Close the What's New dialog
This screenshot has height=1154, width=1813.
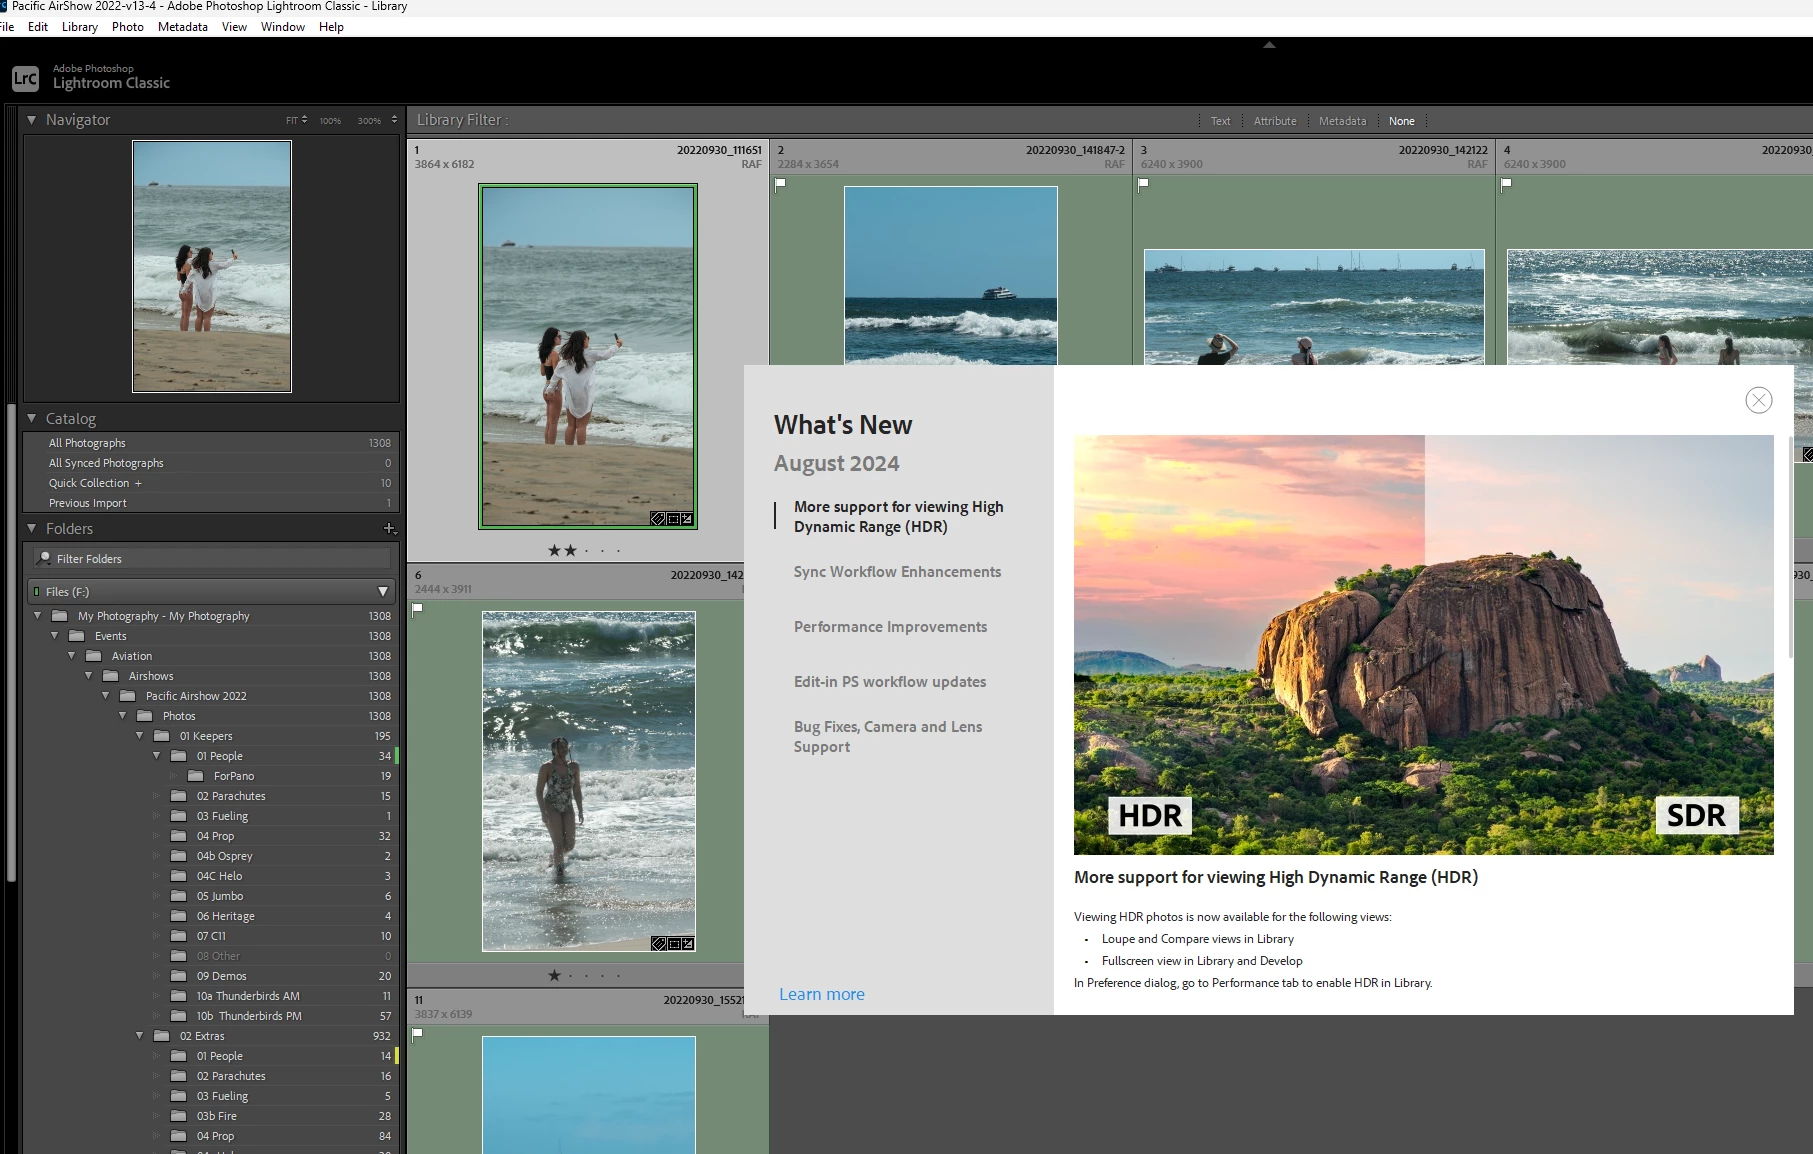pyautogui.click(x=1758, y=400)
